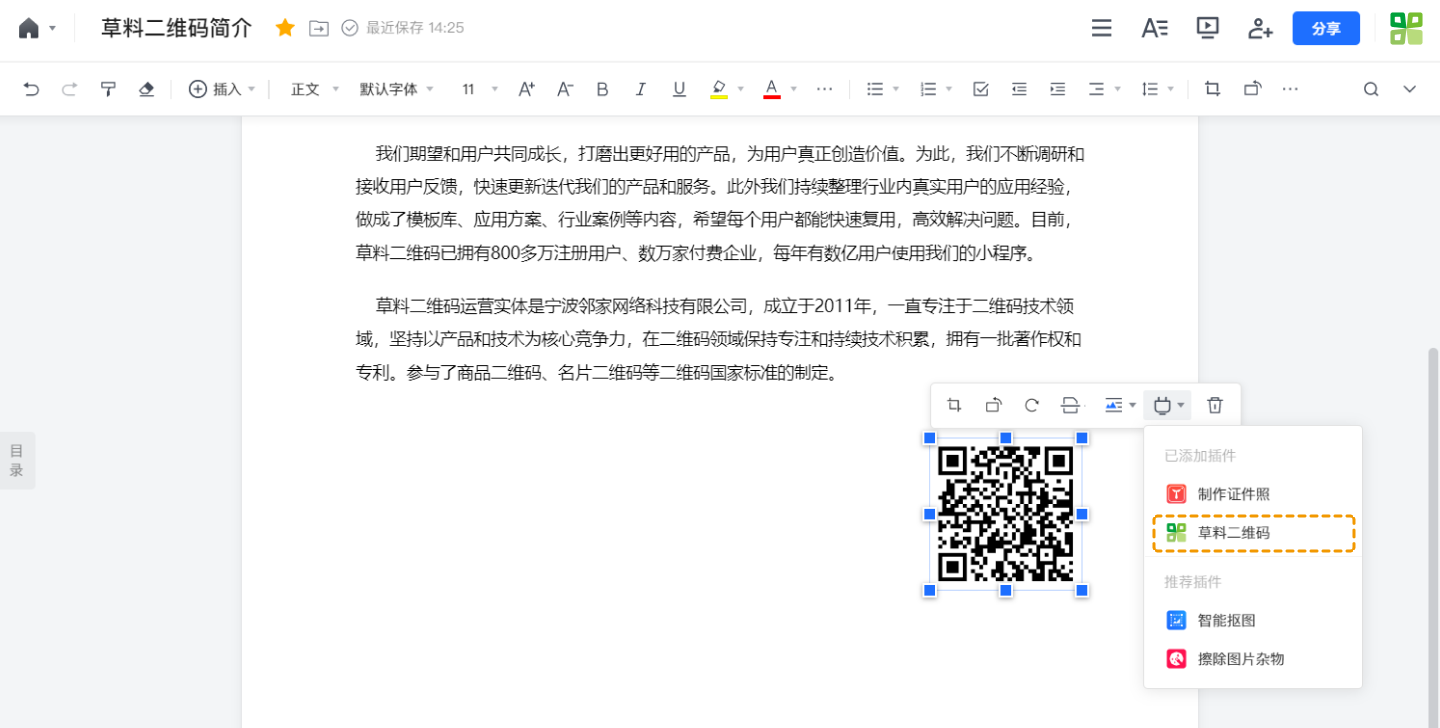Redo the last action
Viewport: 1440px width, 728px height.
tap(69, 89)
